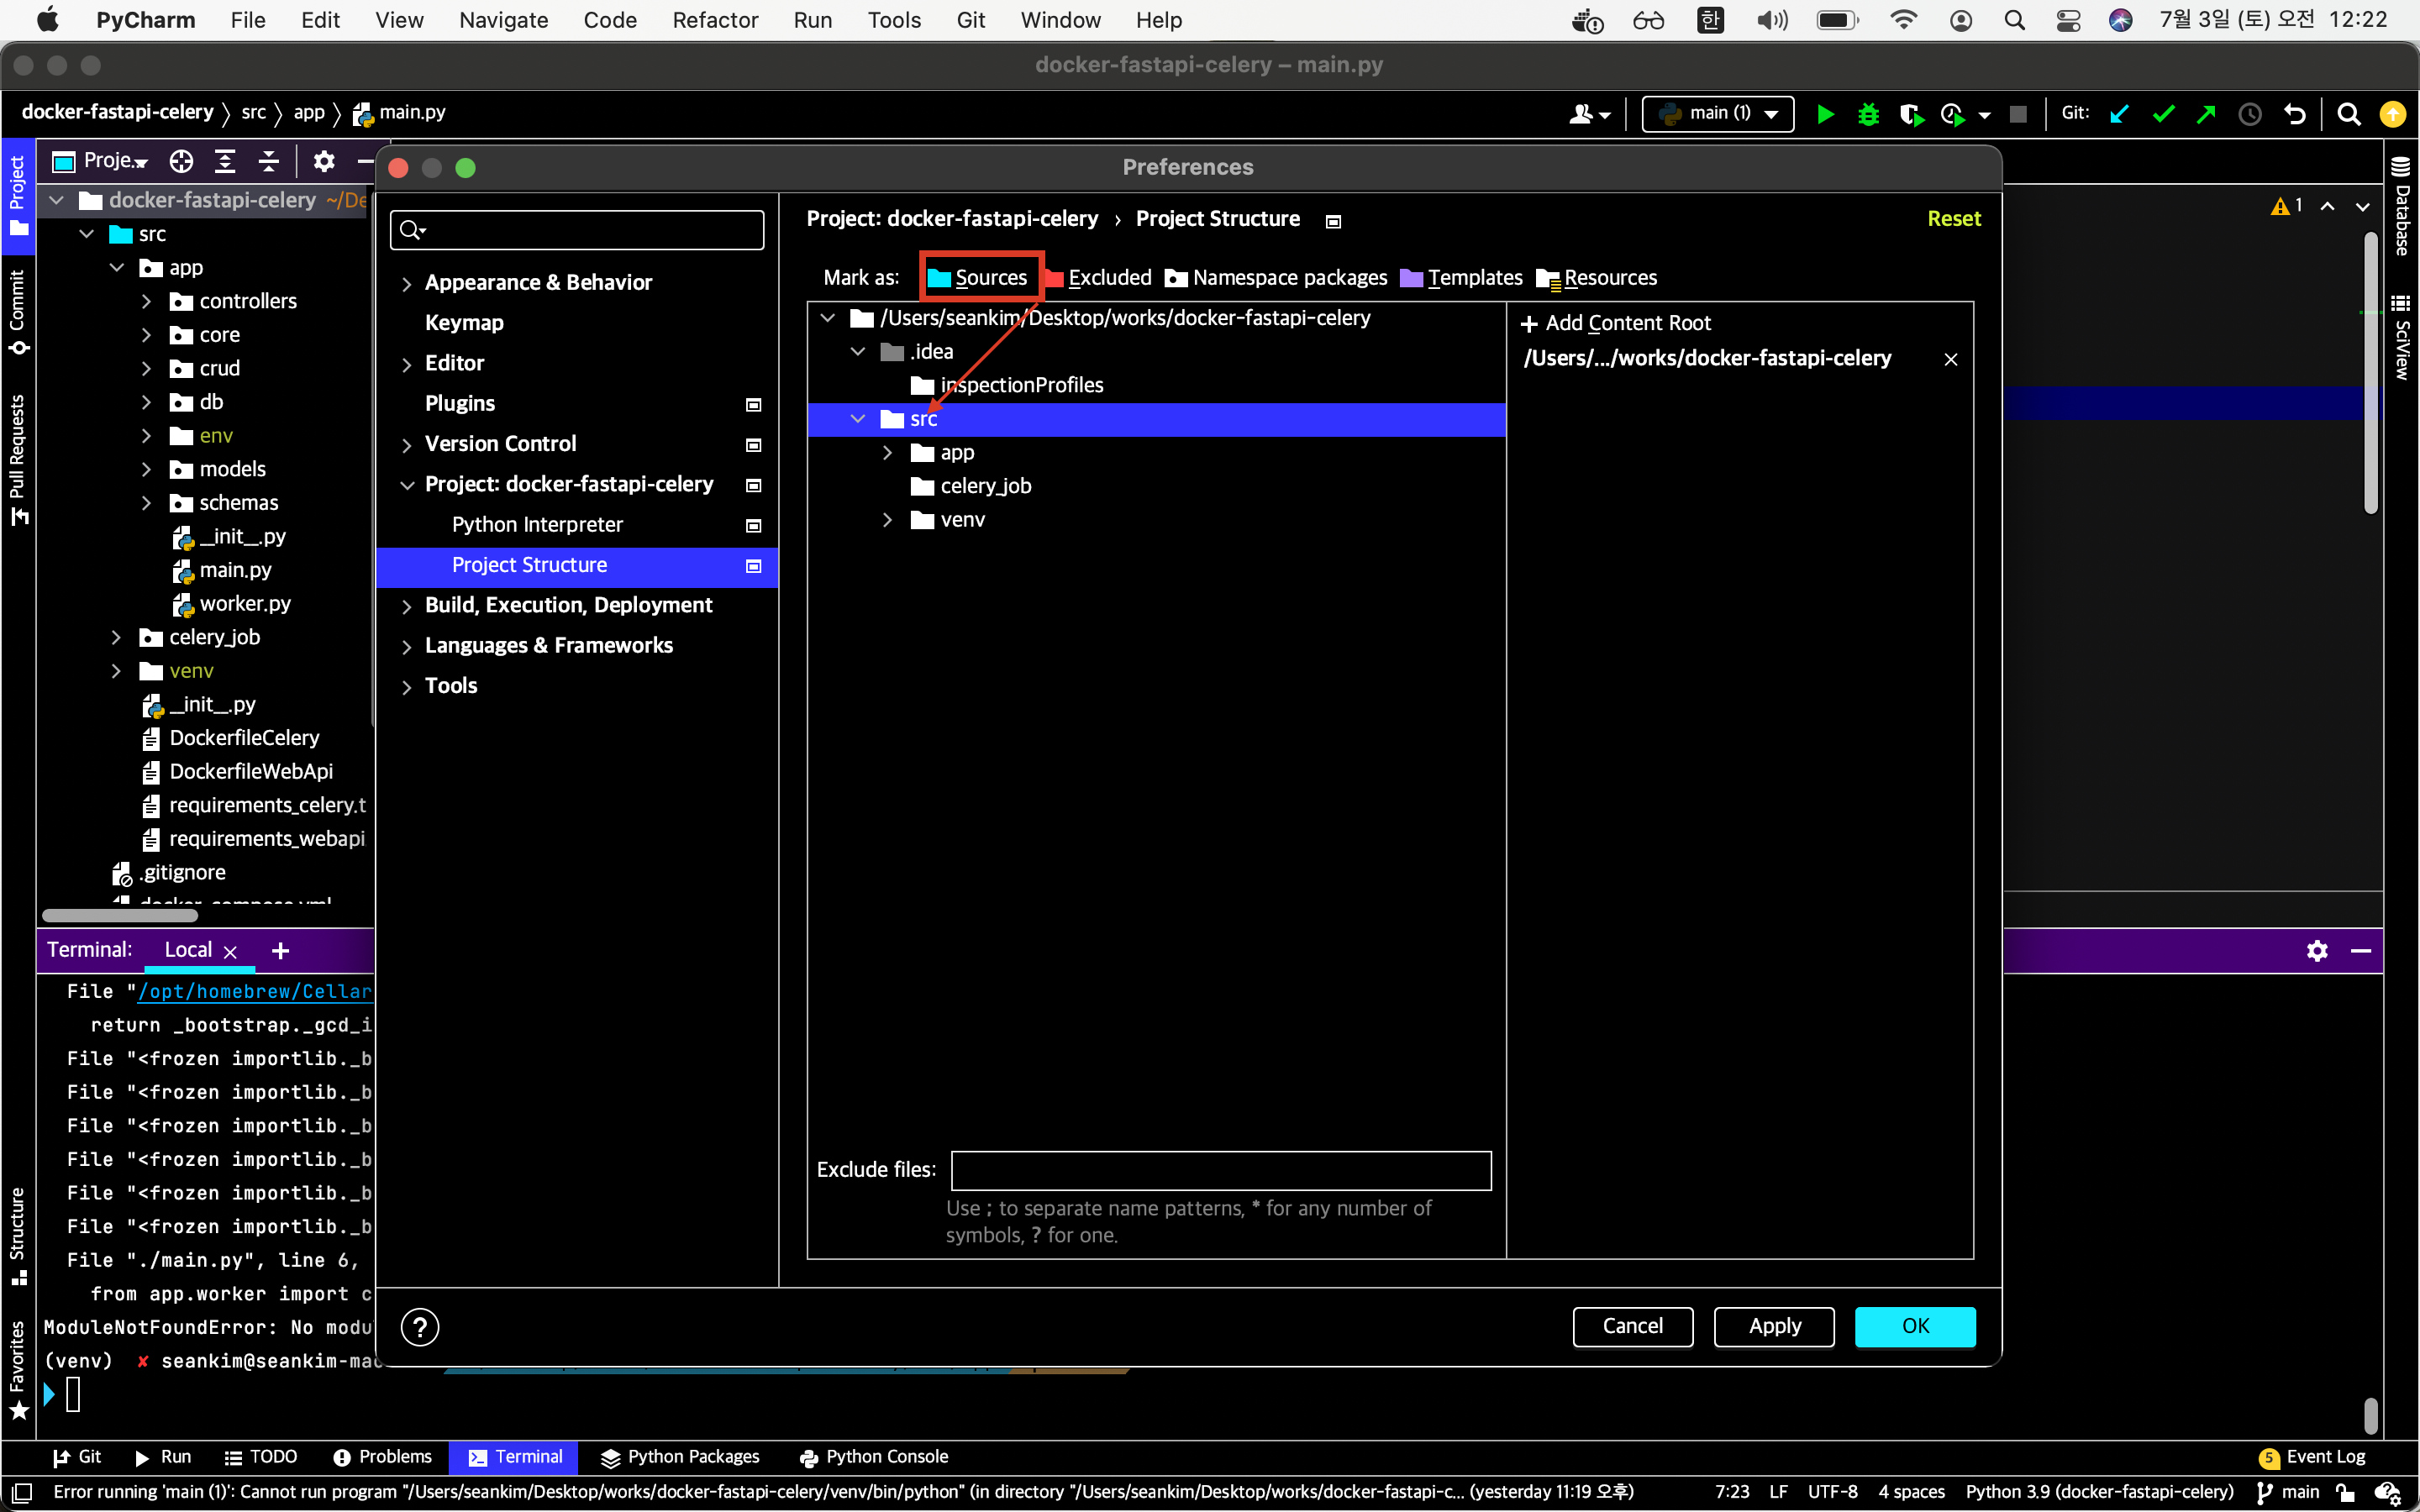The width and height of the screenshot is (2420, 1512).
Task: Rollback changes with undo arrow icon
Action: (2295, 114)
